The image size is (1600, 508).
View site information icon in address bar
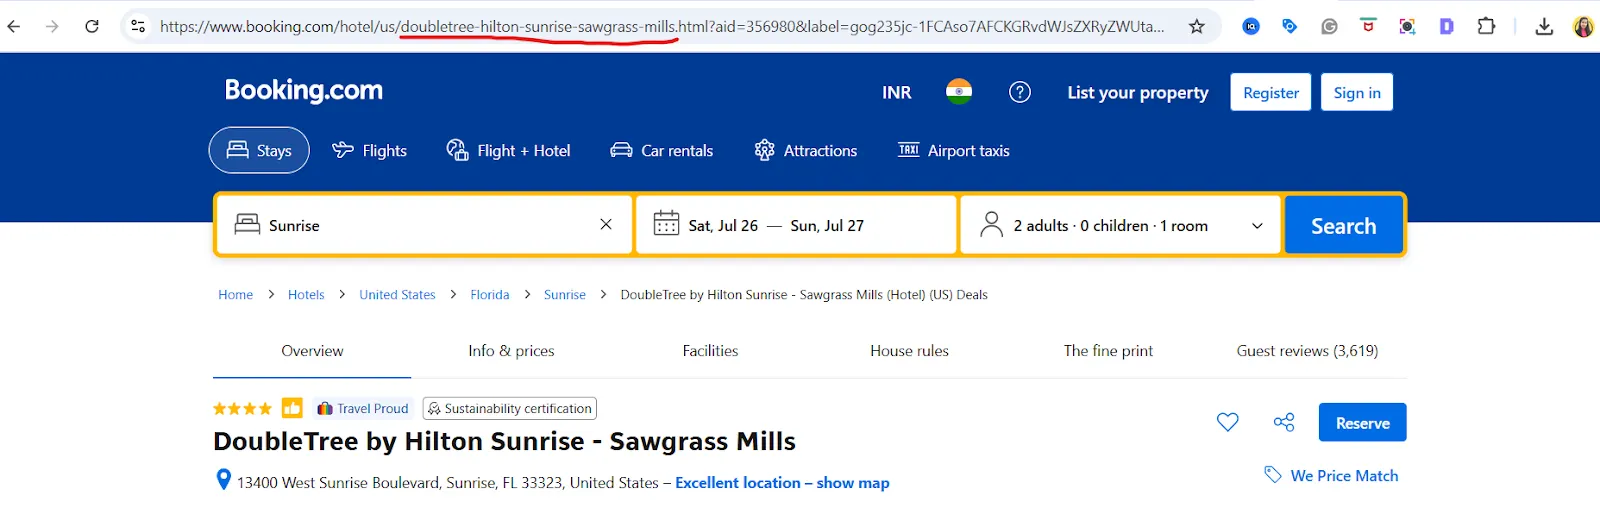tap(138, 27)
